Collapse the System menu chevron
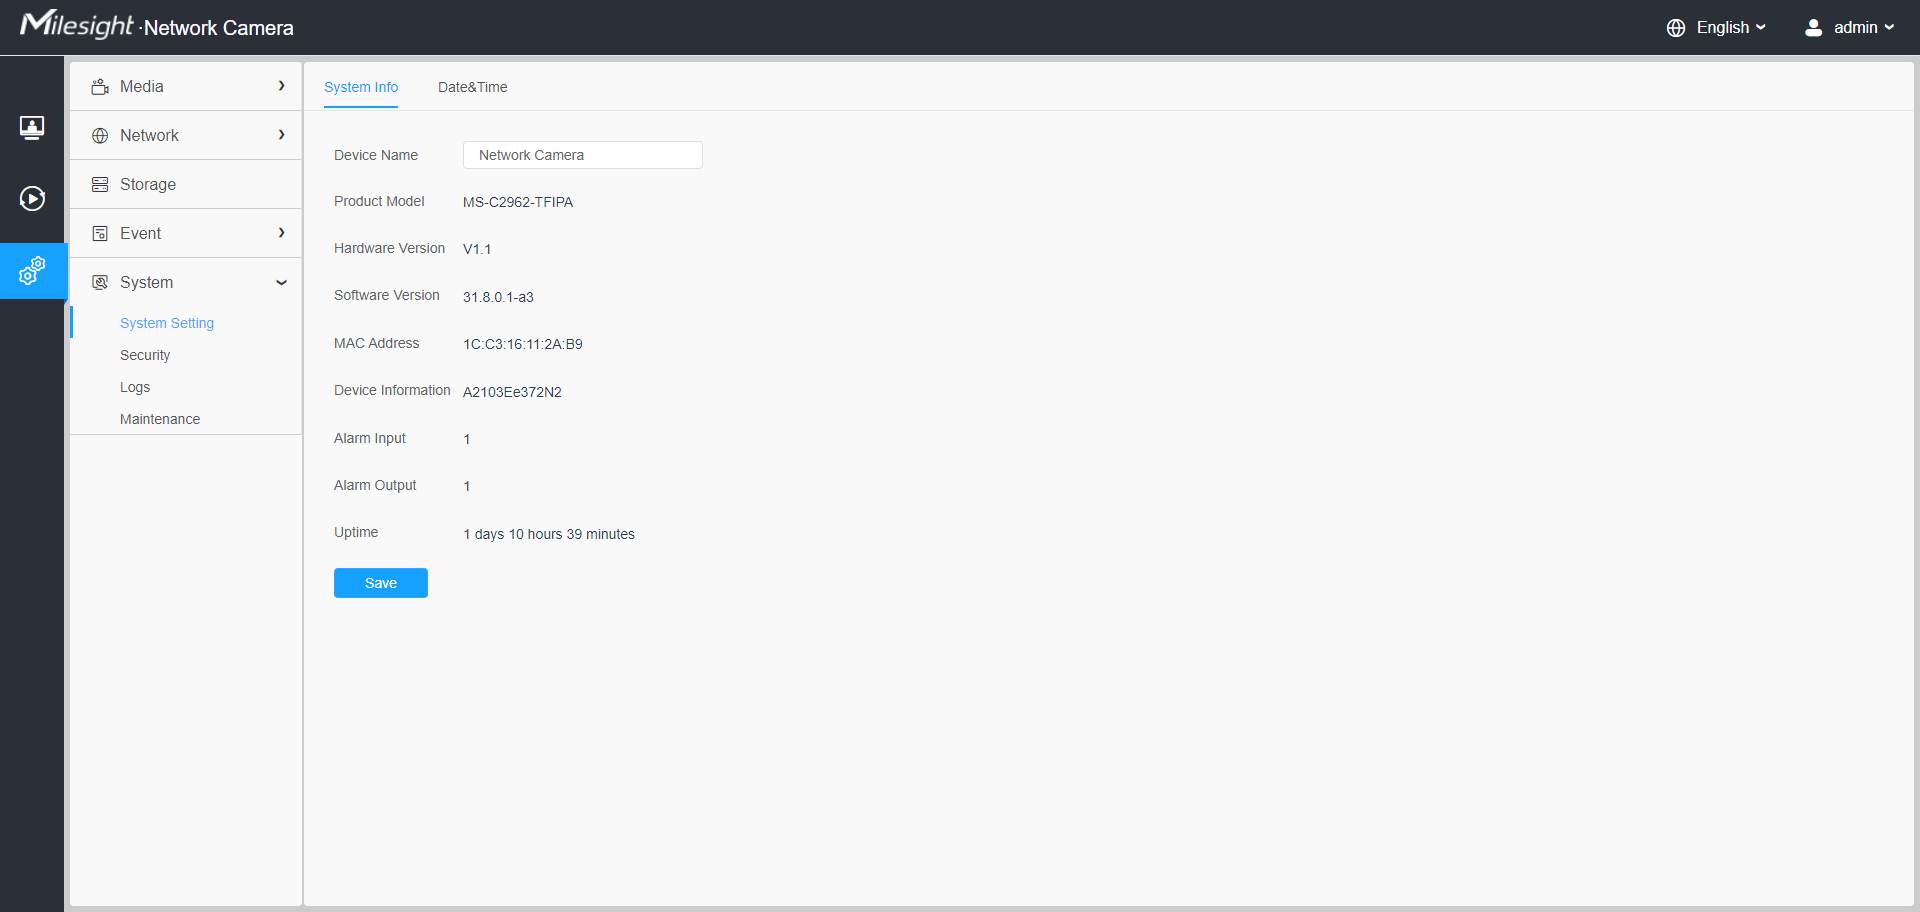The height and width of the screenshot is (912, 1920). (x=282, y=283)
